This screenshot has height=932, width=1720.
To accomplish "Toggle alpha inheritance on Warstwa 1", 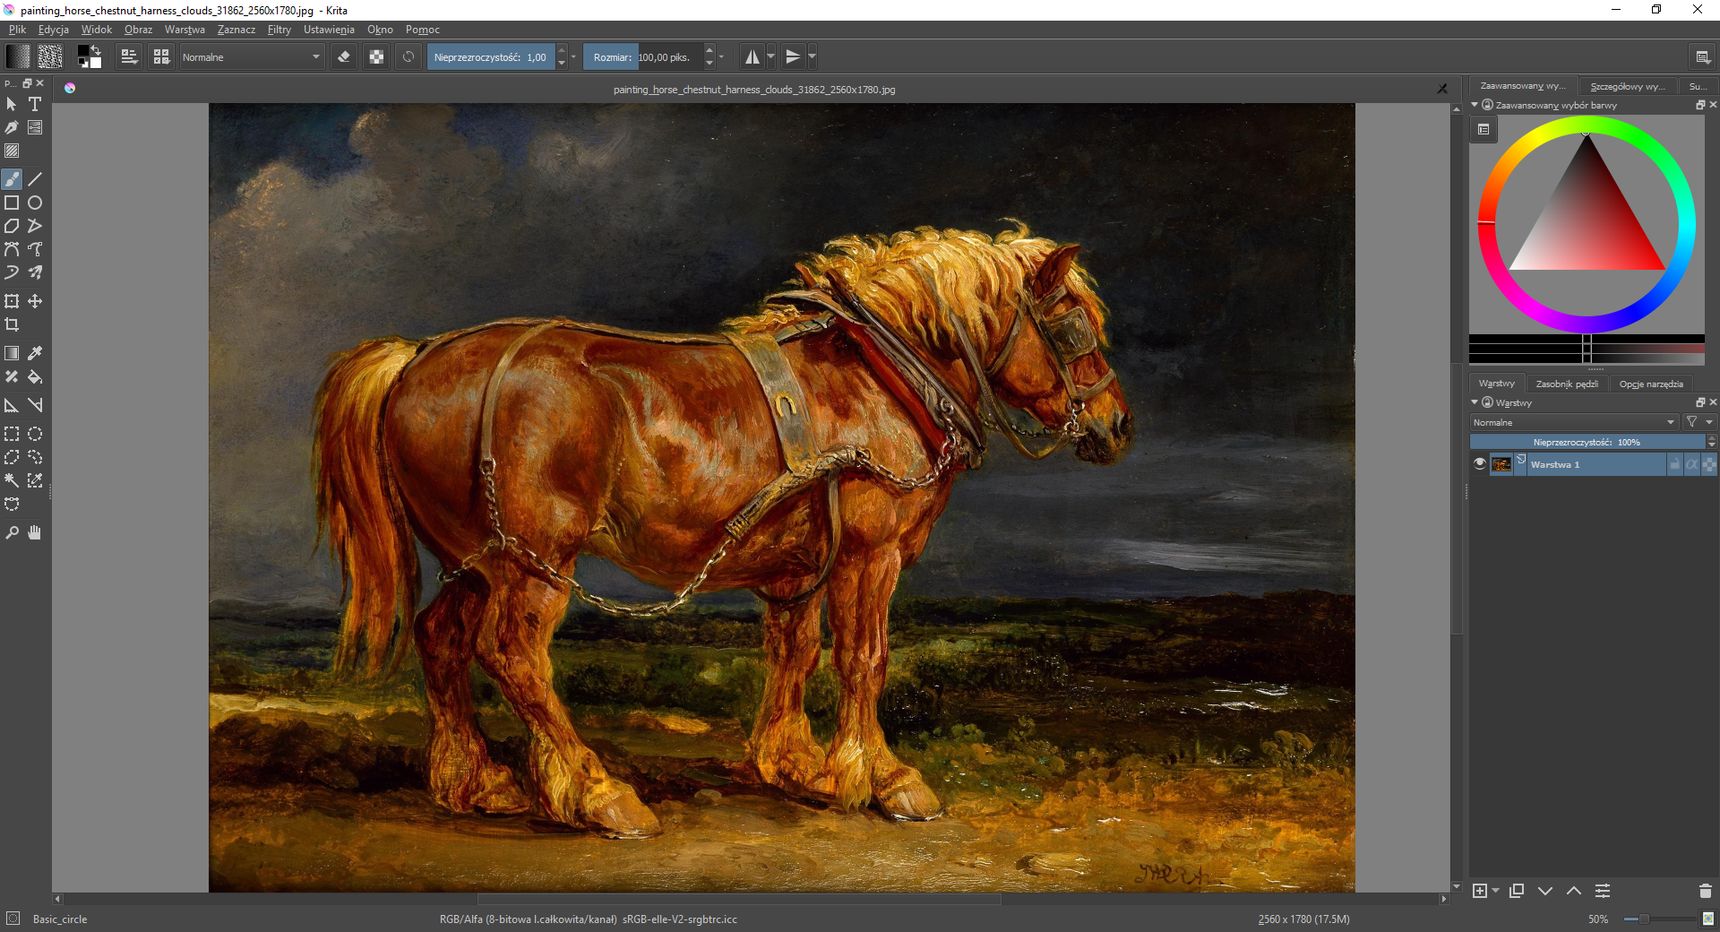I will coord(1692,464).
